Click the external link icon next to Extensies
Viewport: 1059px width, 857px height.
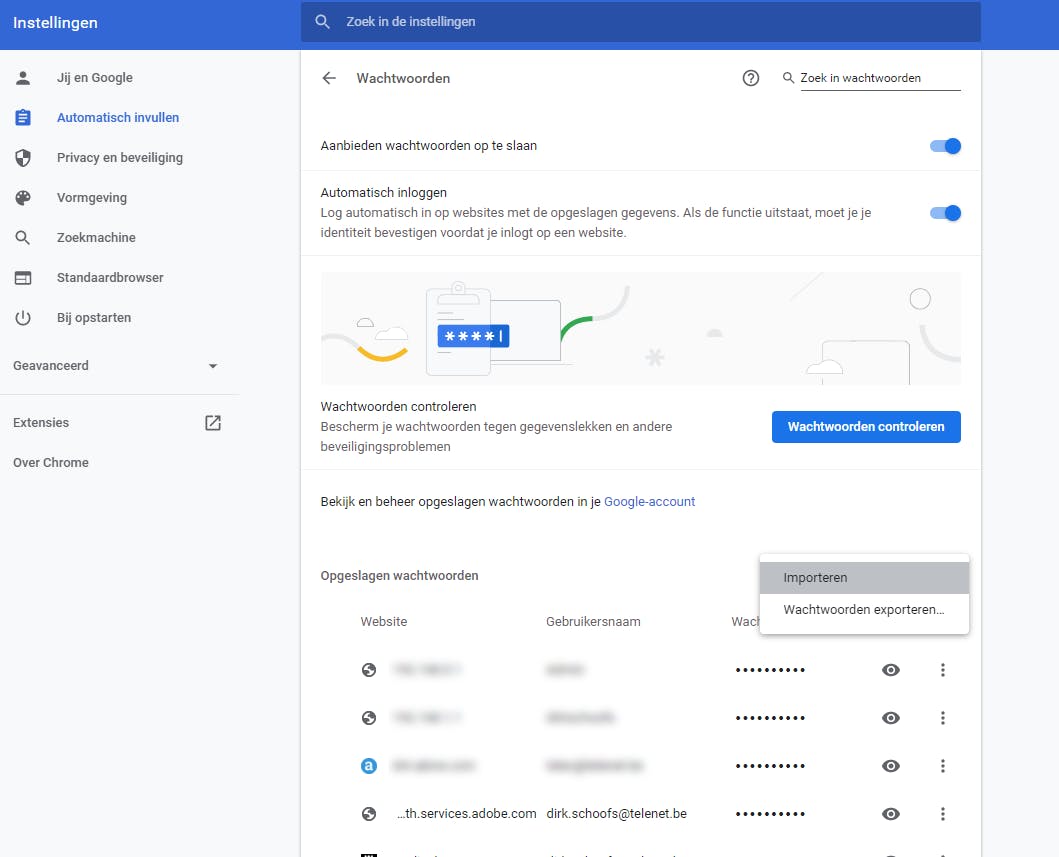tap(213, 423)
